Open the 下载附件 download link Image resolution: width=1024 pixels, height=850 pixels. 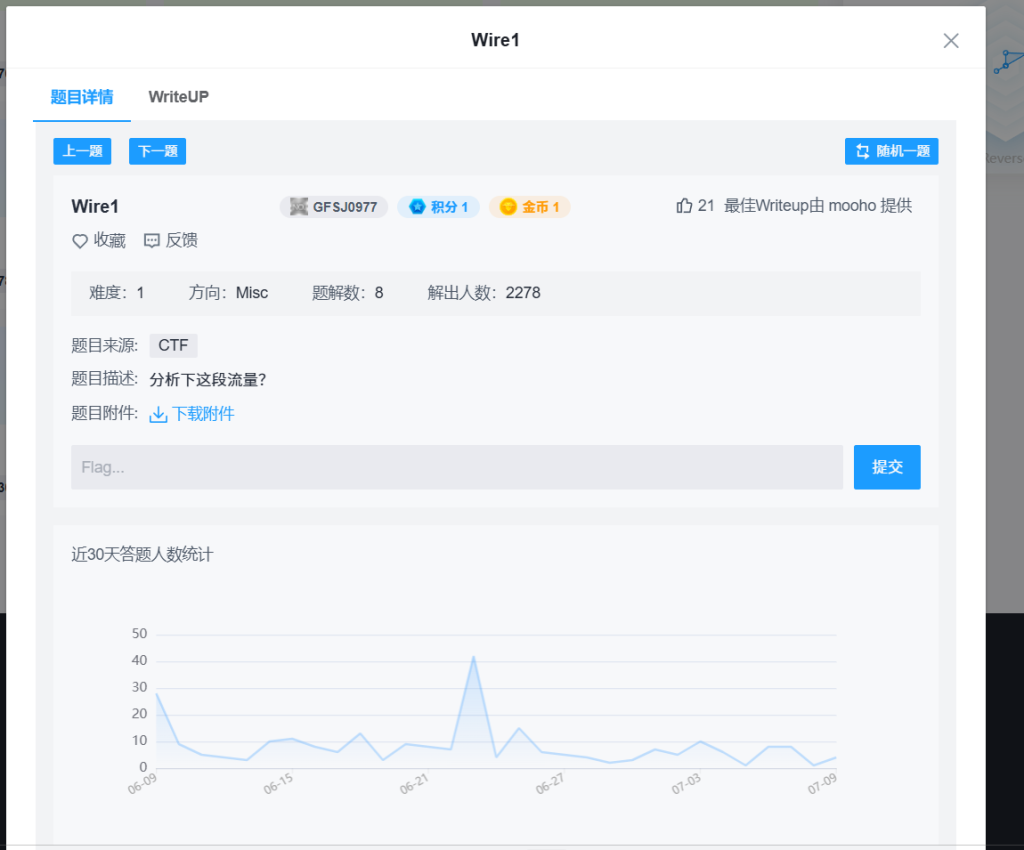[x=203, y=414]
